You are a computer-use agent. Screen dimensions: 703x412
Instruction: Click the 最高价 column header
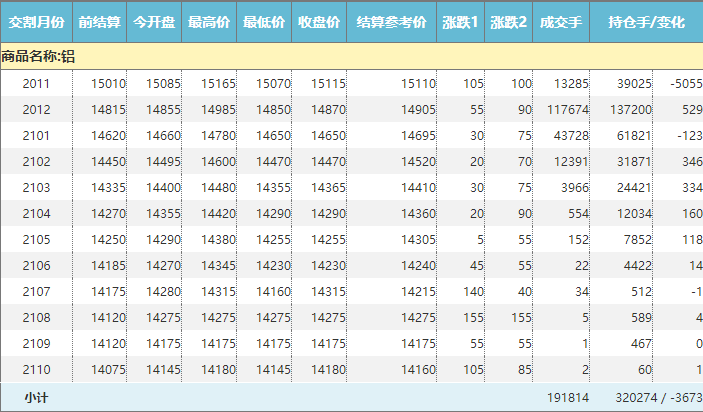[210, 22]
